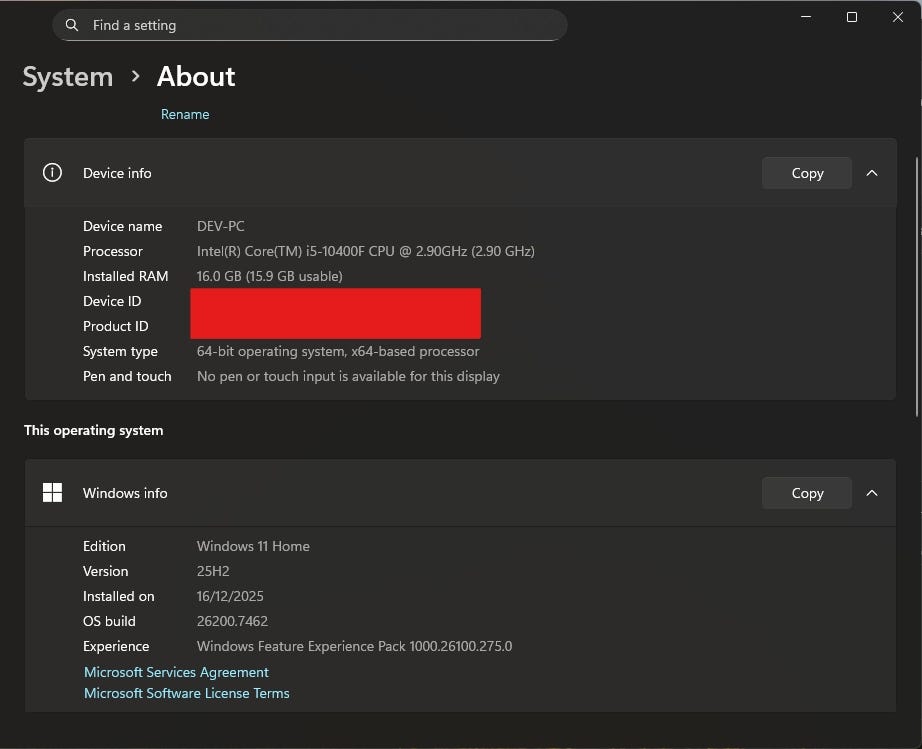This screenshot has width=922, height=749.
Task: Click the Windows info header label
Action: tap(125, 493)
